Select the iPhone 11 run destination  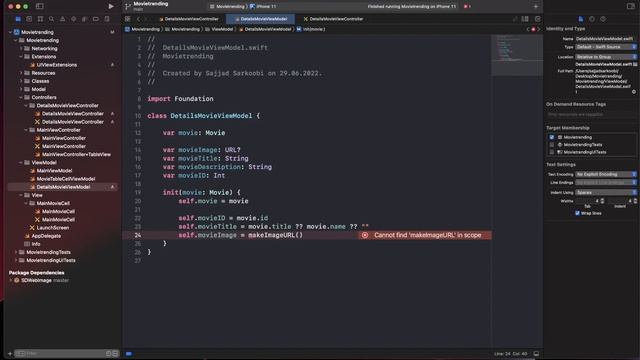(263, 7)
